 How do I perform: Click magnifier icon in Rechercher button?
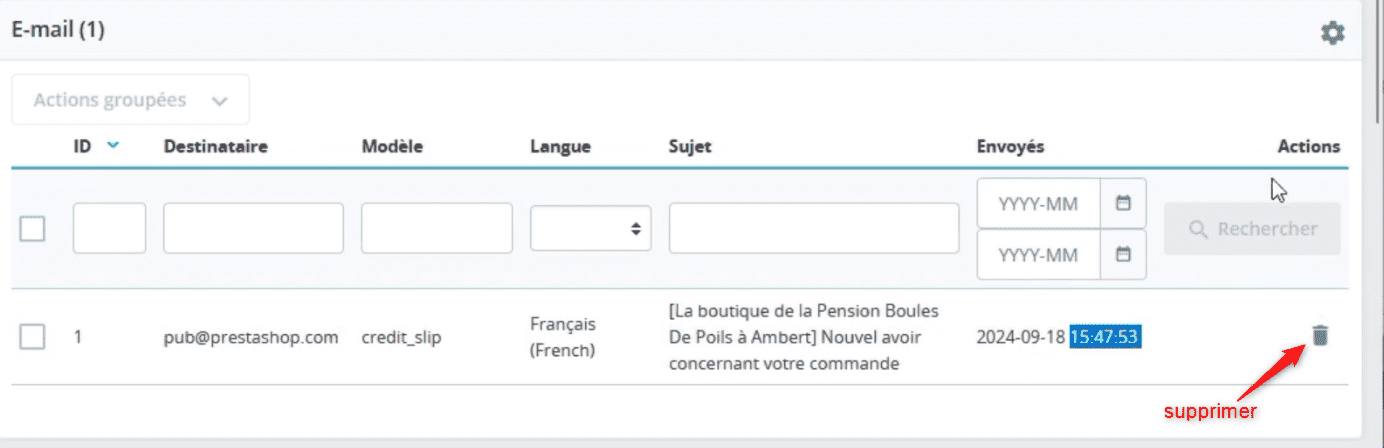click(1199, 229)
